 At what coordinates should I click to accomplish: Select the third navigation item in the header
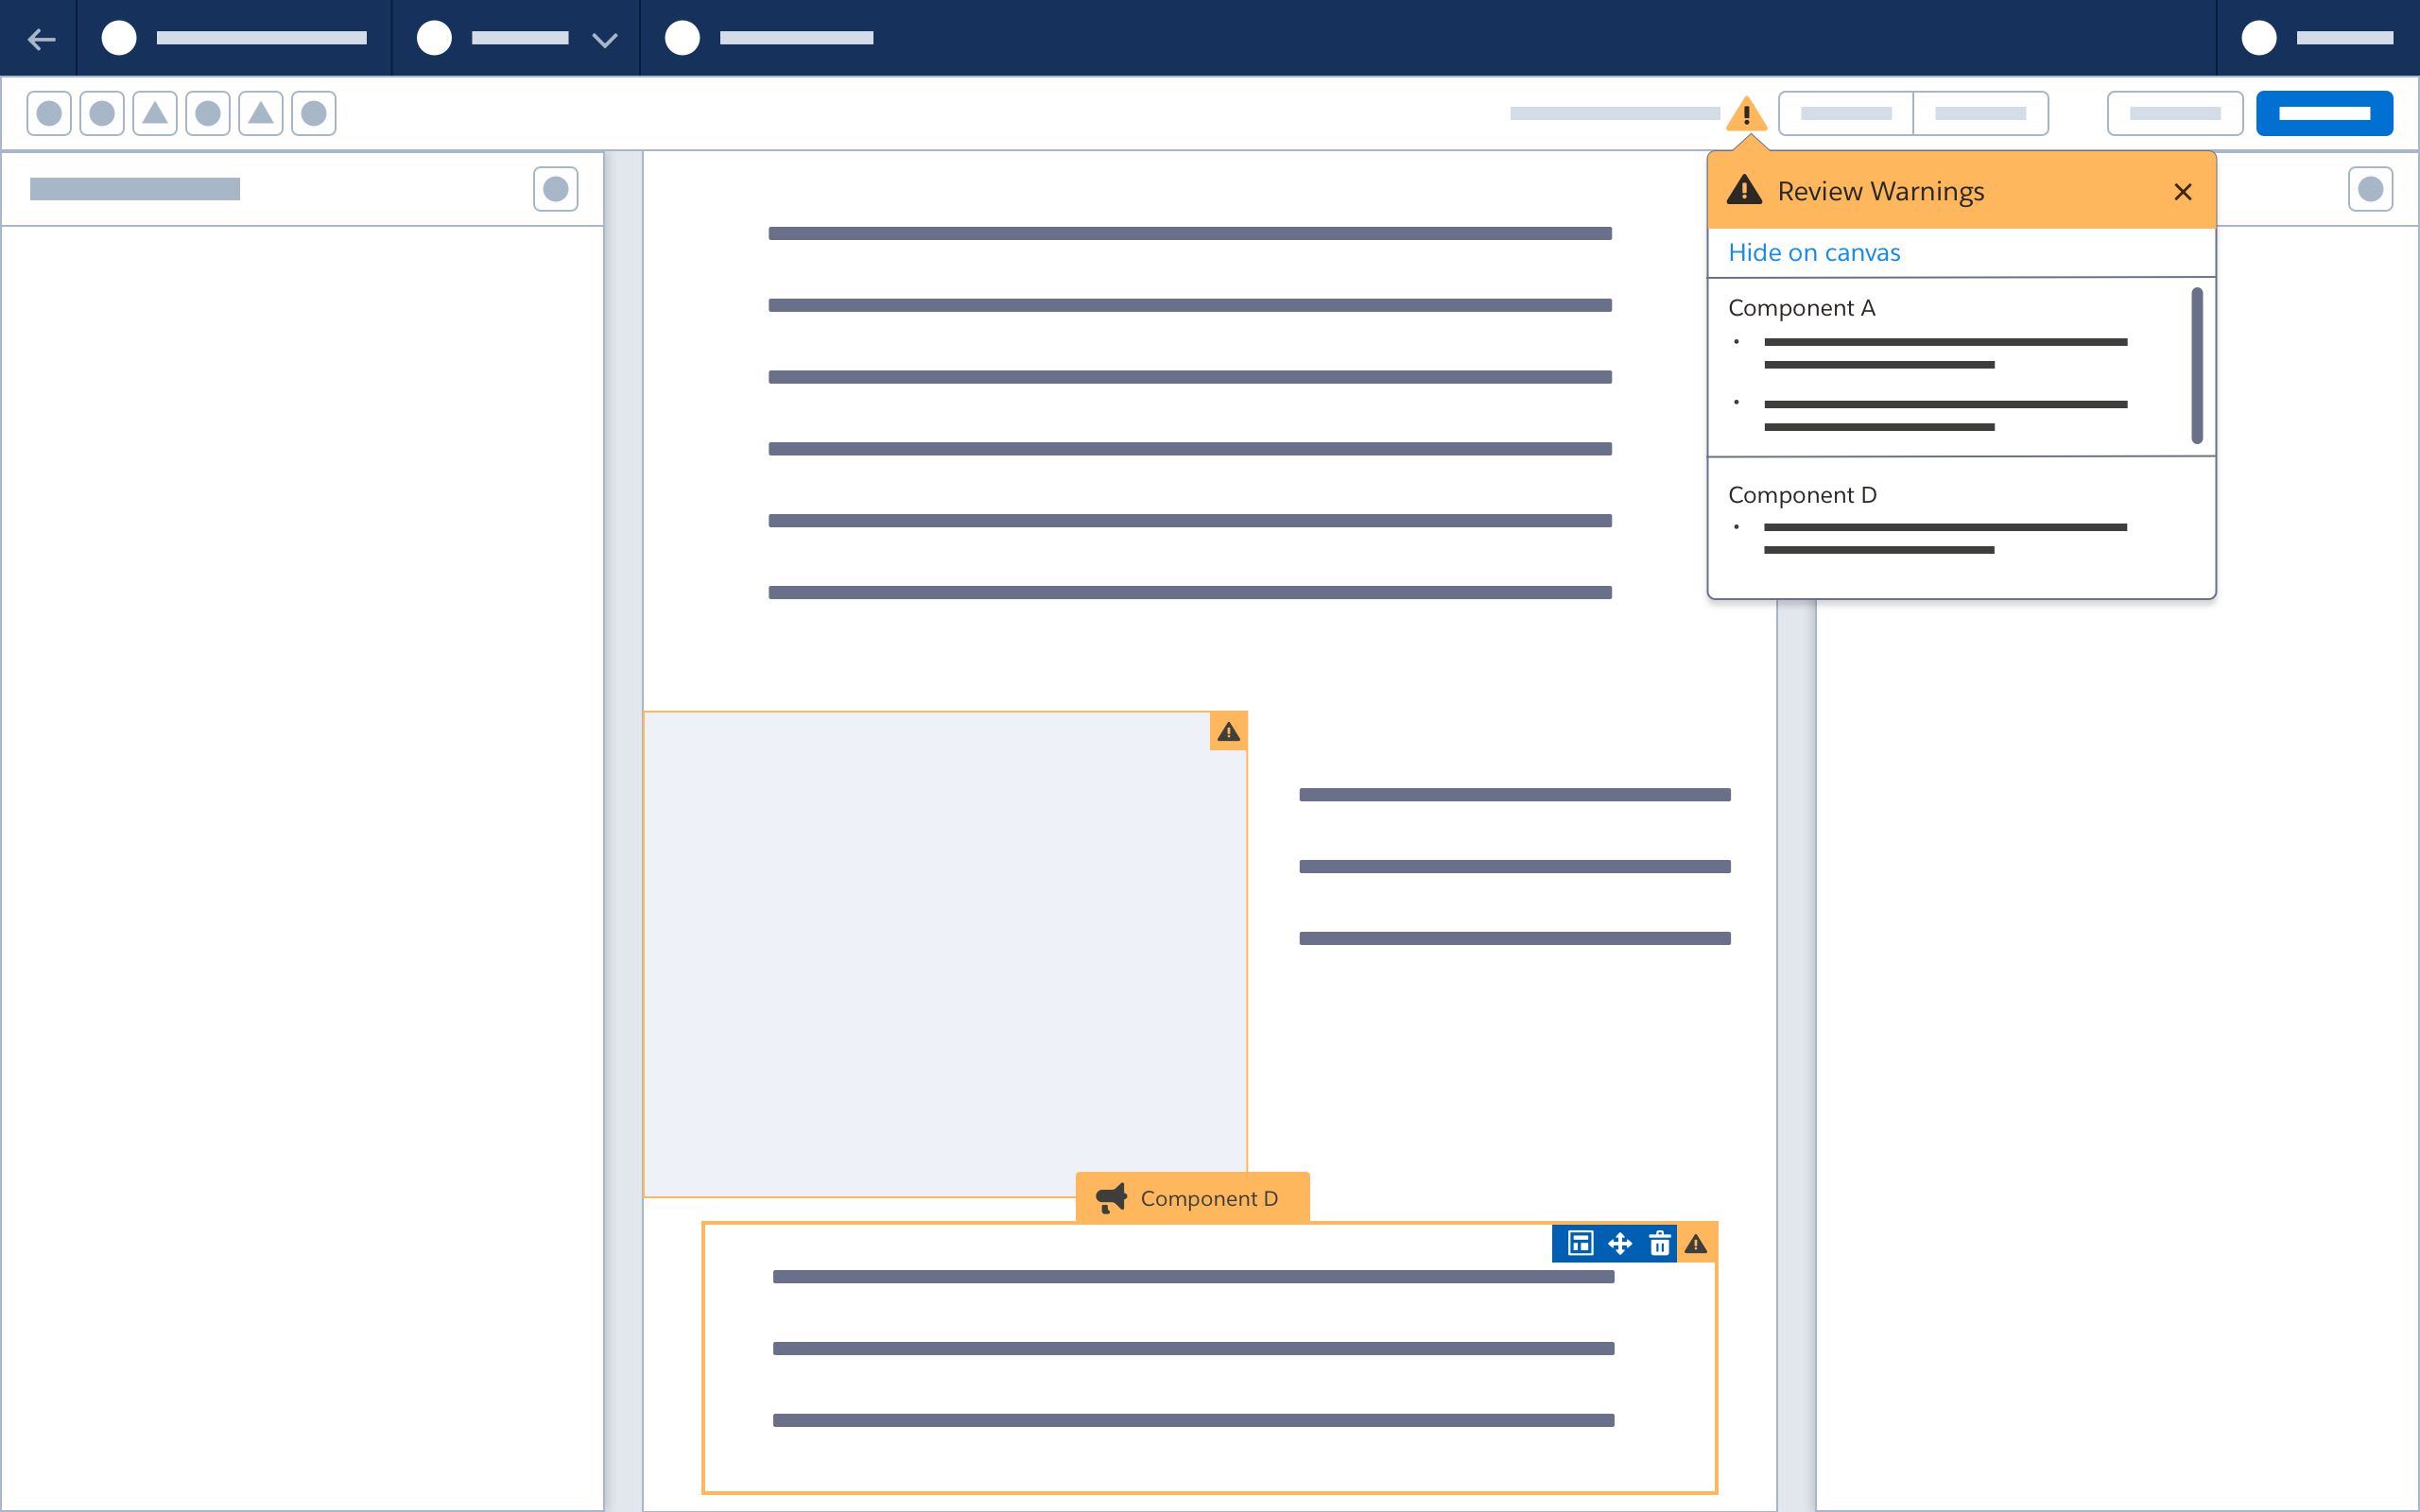point(683,38)
